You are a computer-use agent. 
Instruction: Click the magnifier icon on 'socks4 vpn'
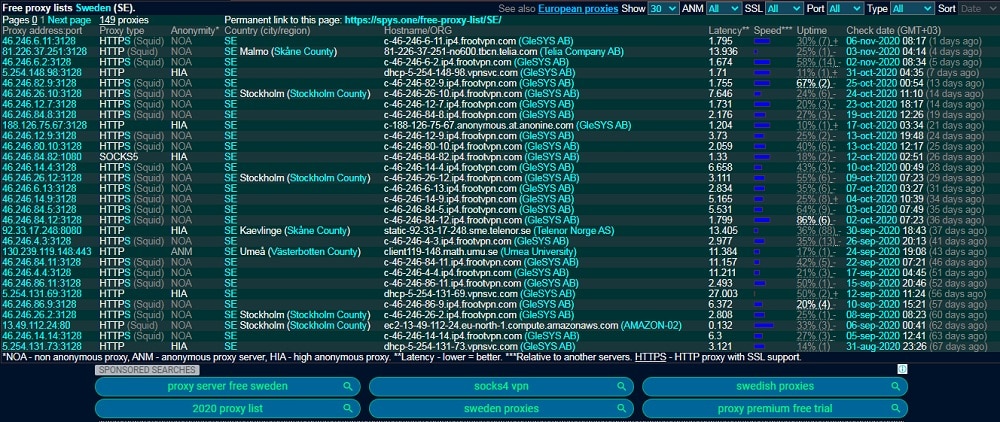click(621, 386)
